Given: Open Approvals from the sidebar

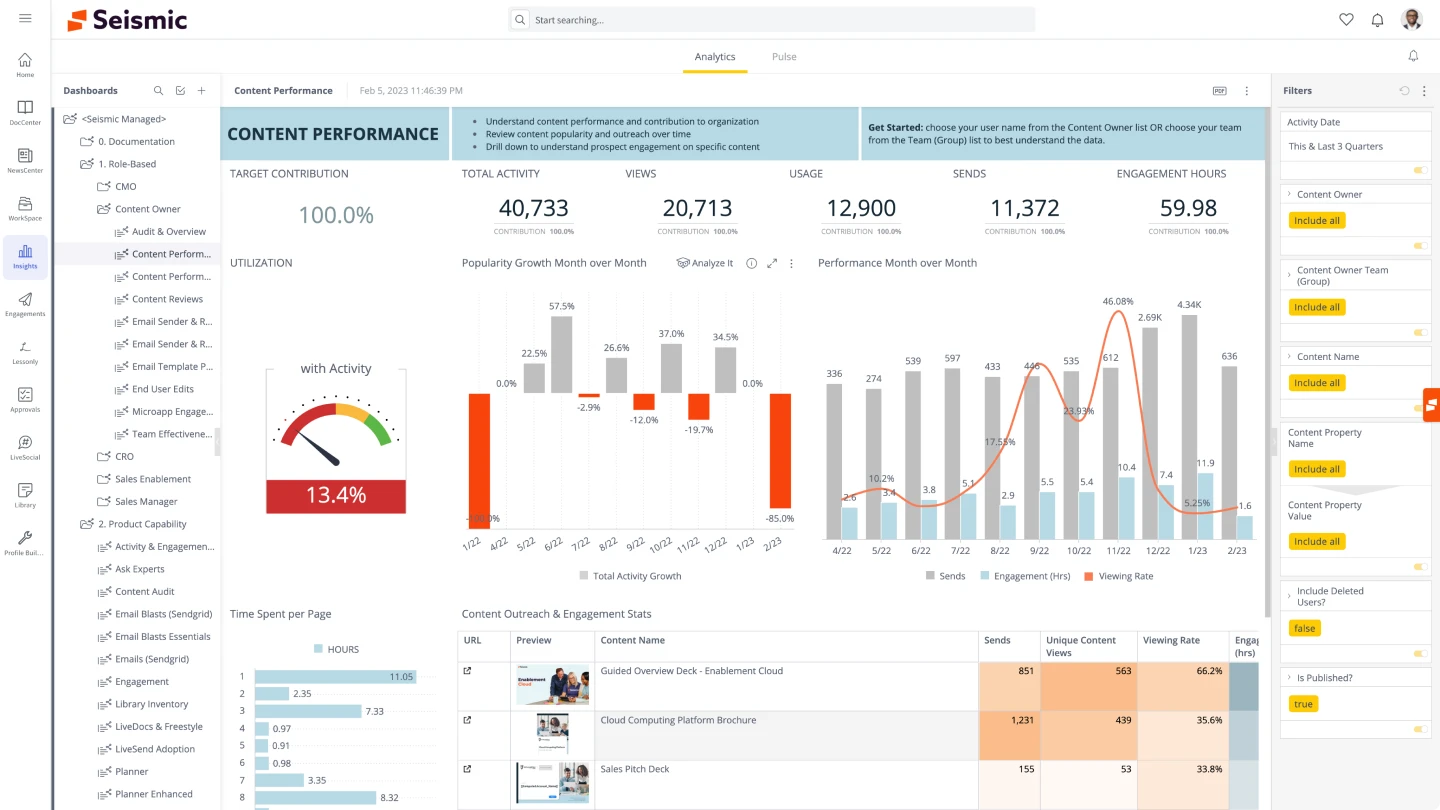Looking at the screenshot, I should [x=25, y=400].
